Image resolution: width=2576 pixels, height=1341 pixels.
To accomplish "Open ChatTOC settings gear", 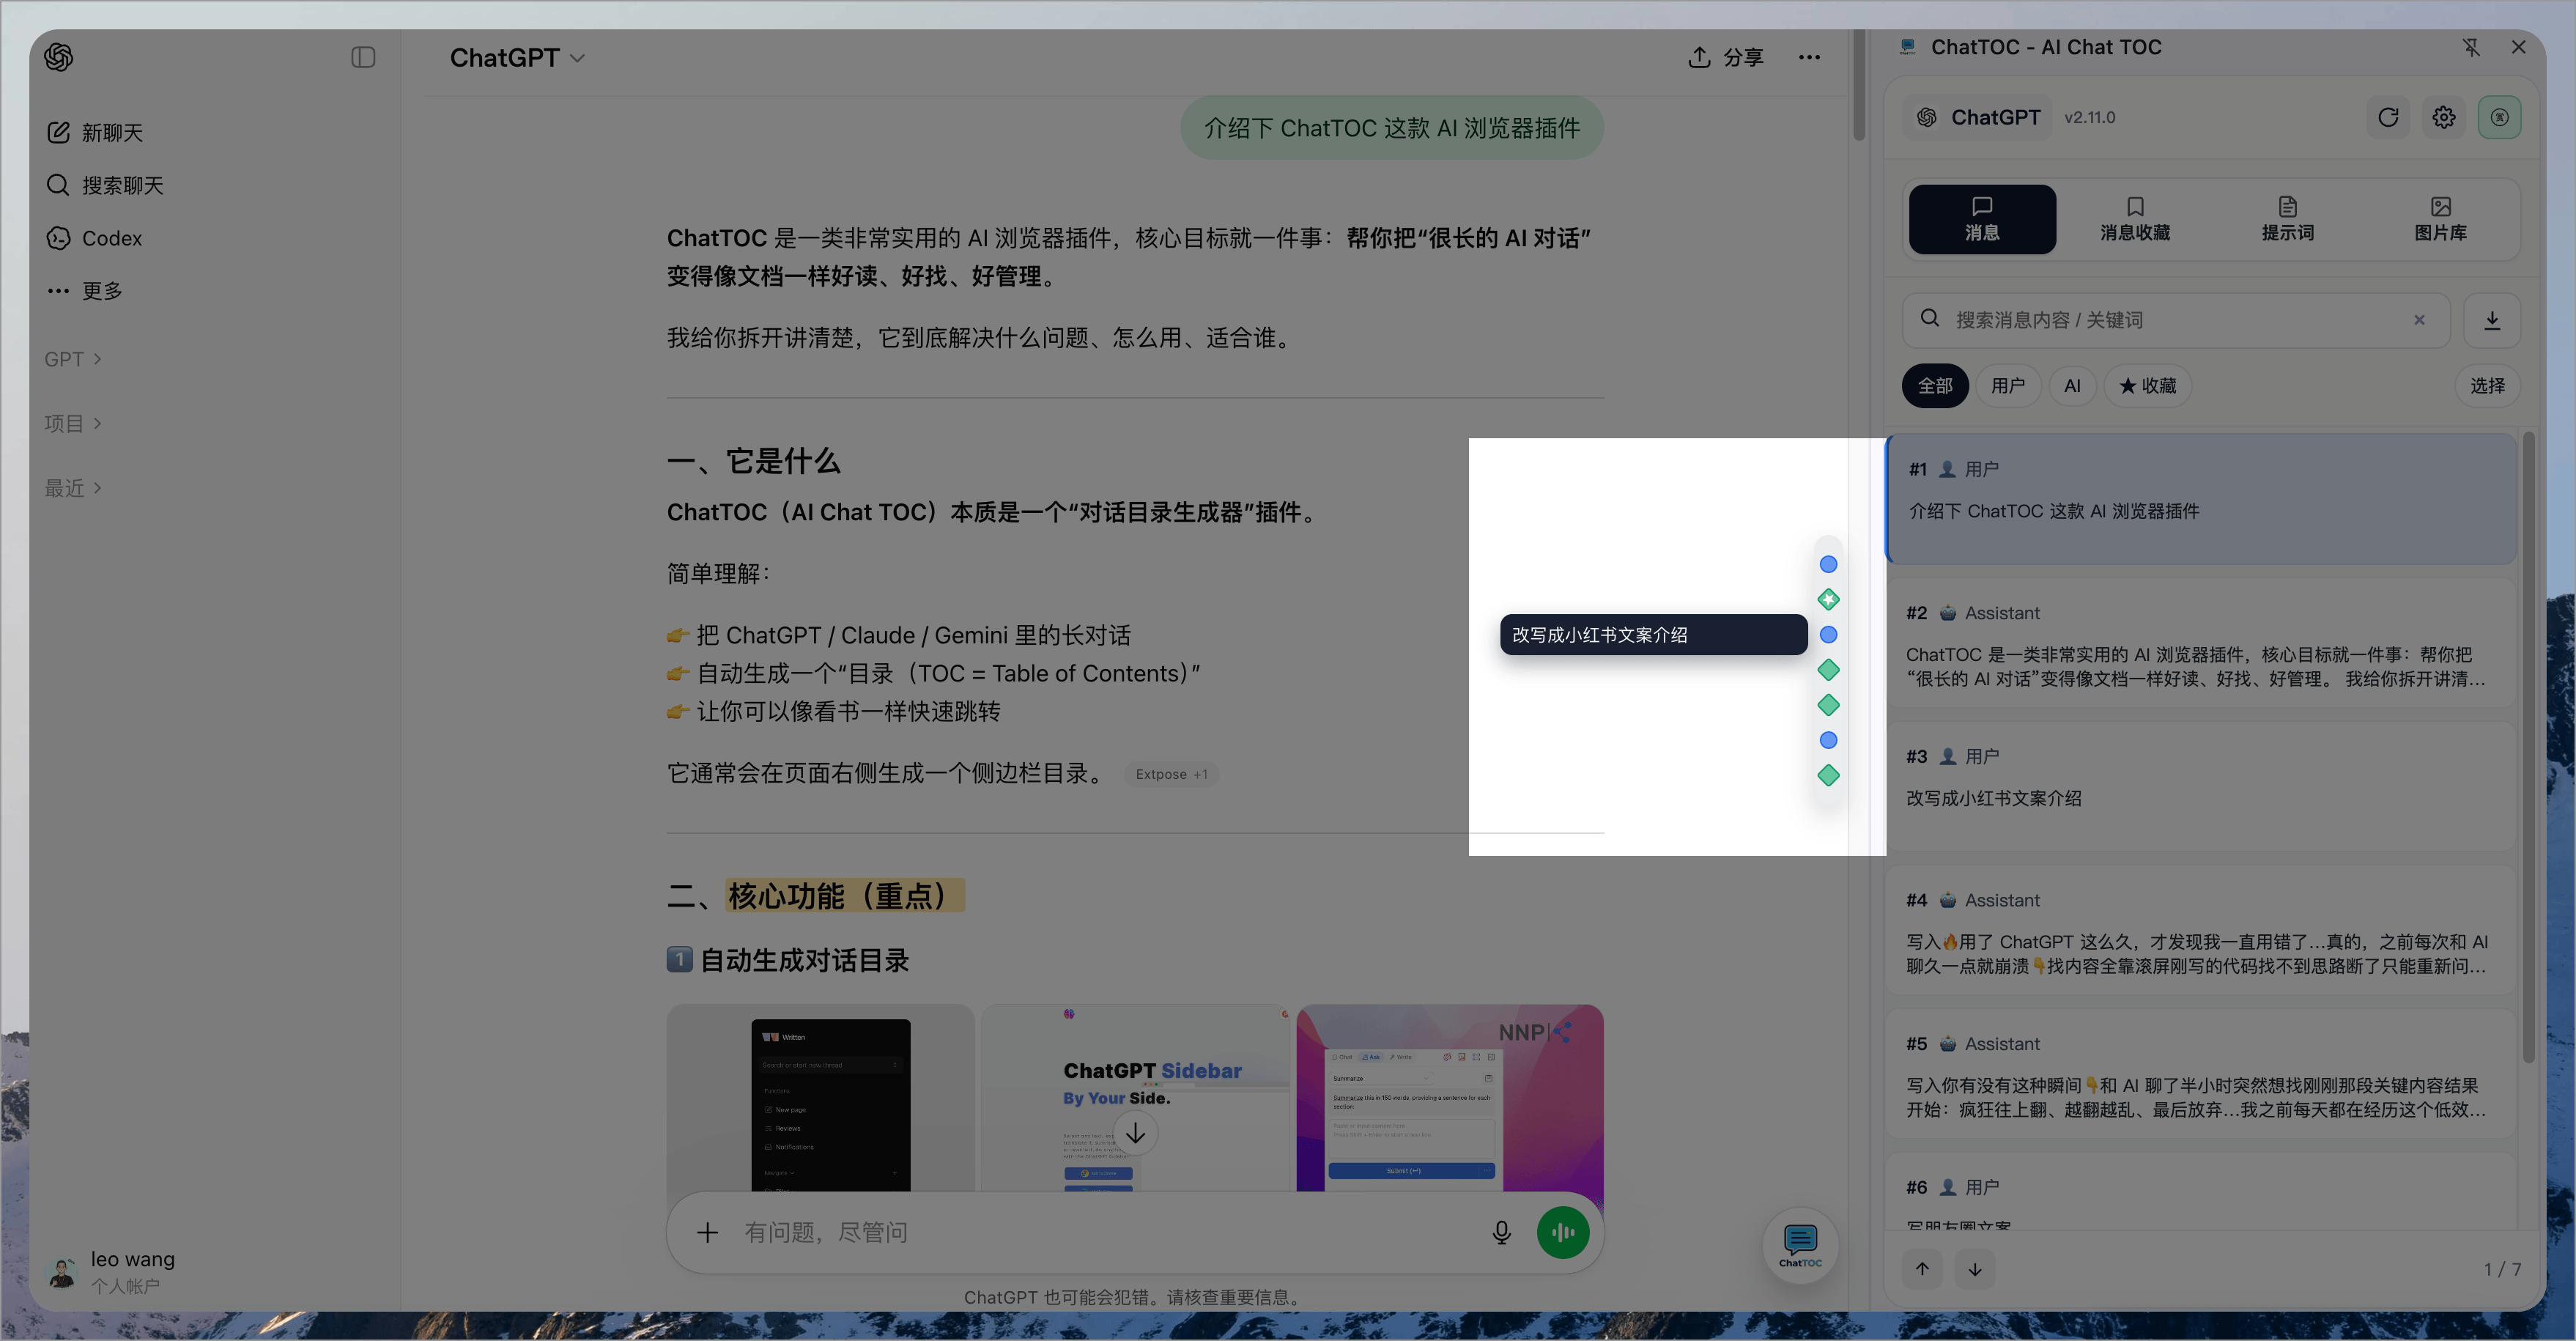I will point(2444,117).
